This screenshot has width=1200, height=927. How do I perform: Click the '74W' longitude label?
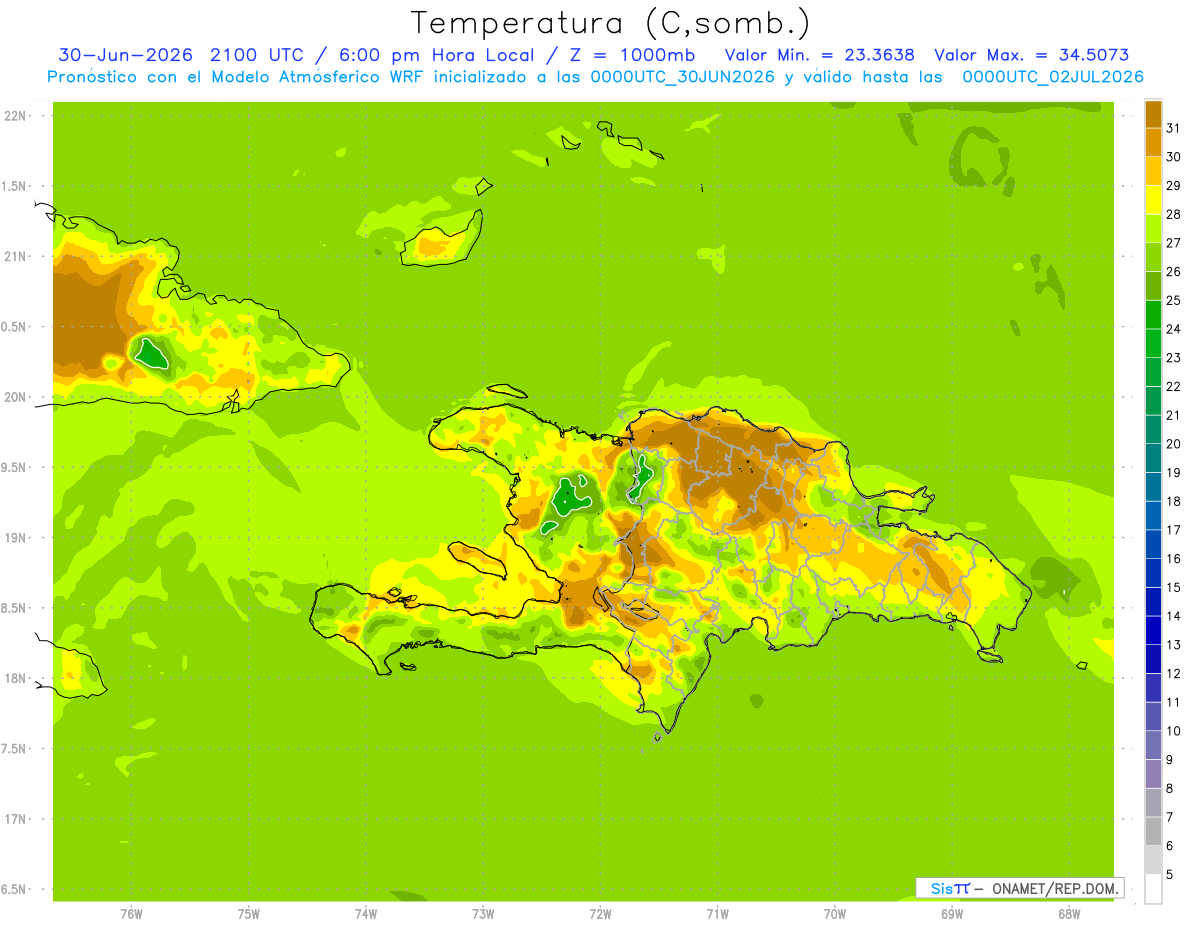point(366,914)
